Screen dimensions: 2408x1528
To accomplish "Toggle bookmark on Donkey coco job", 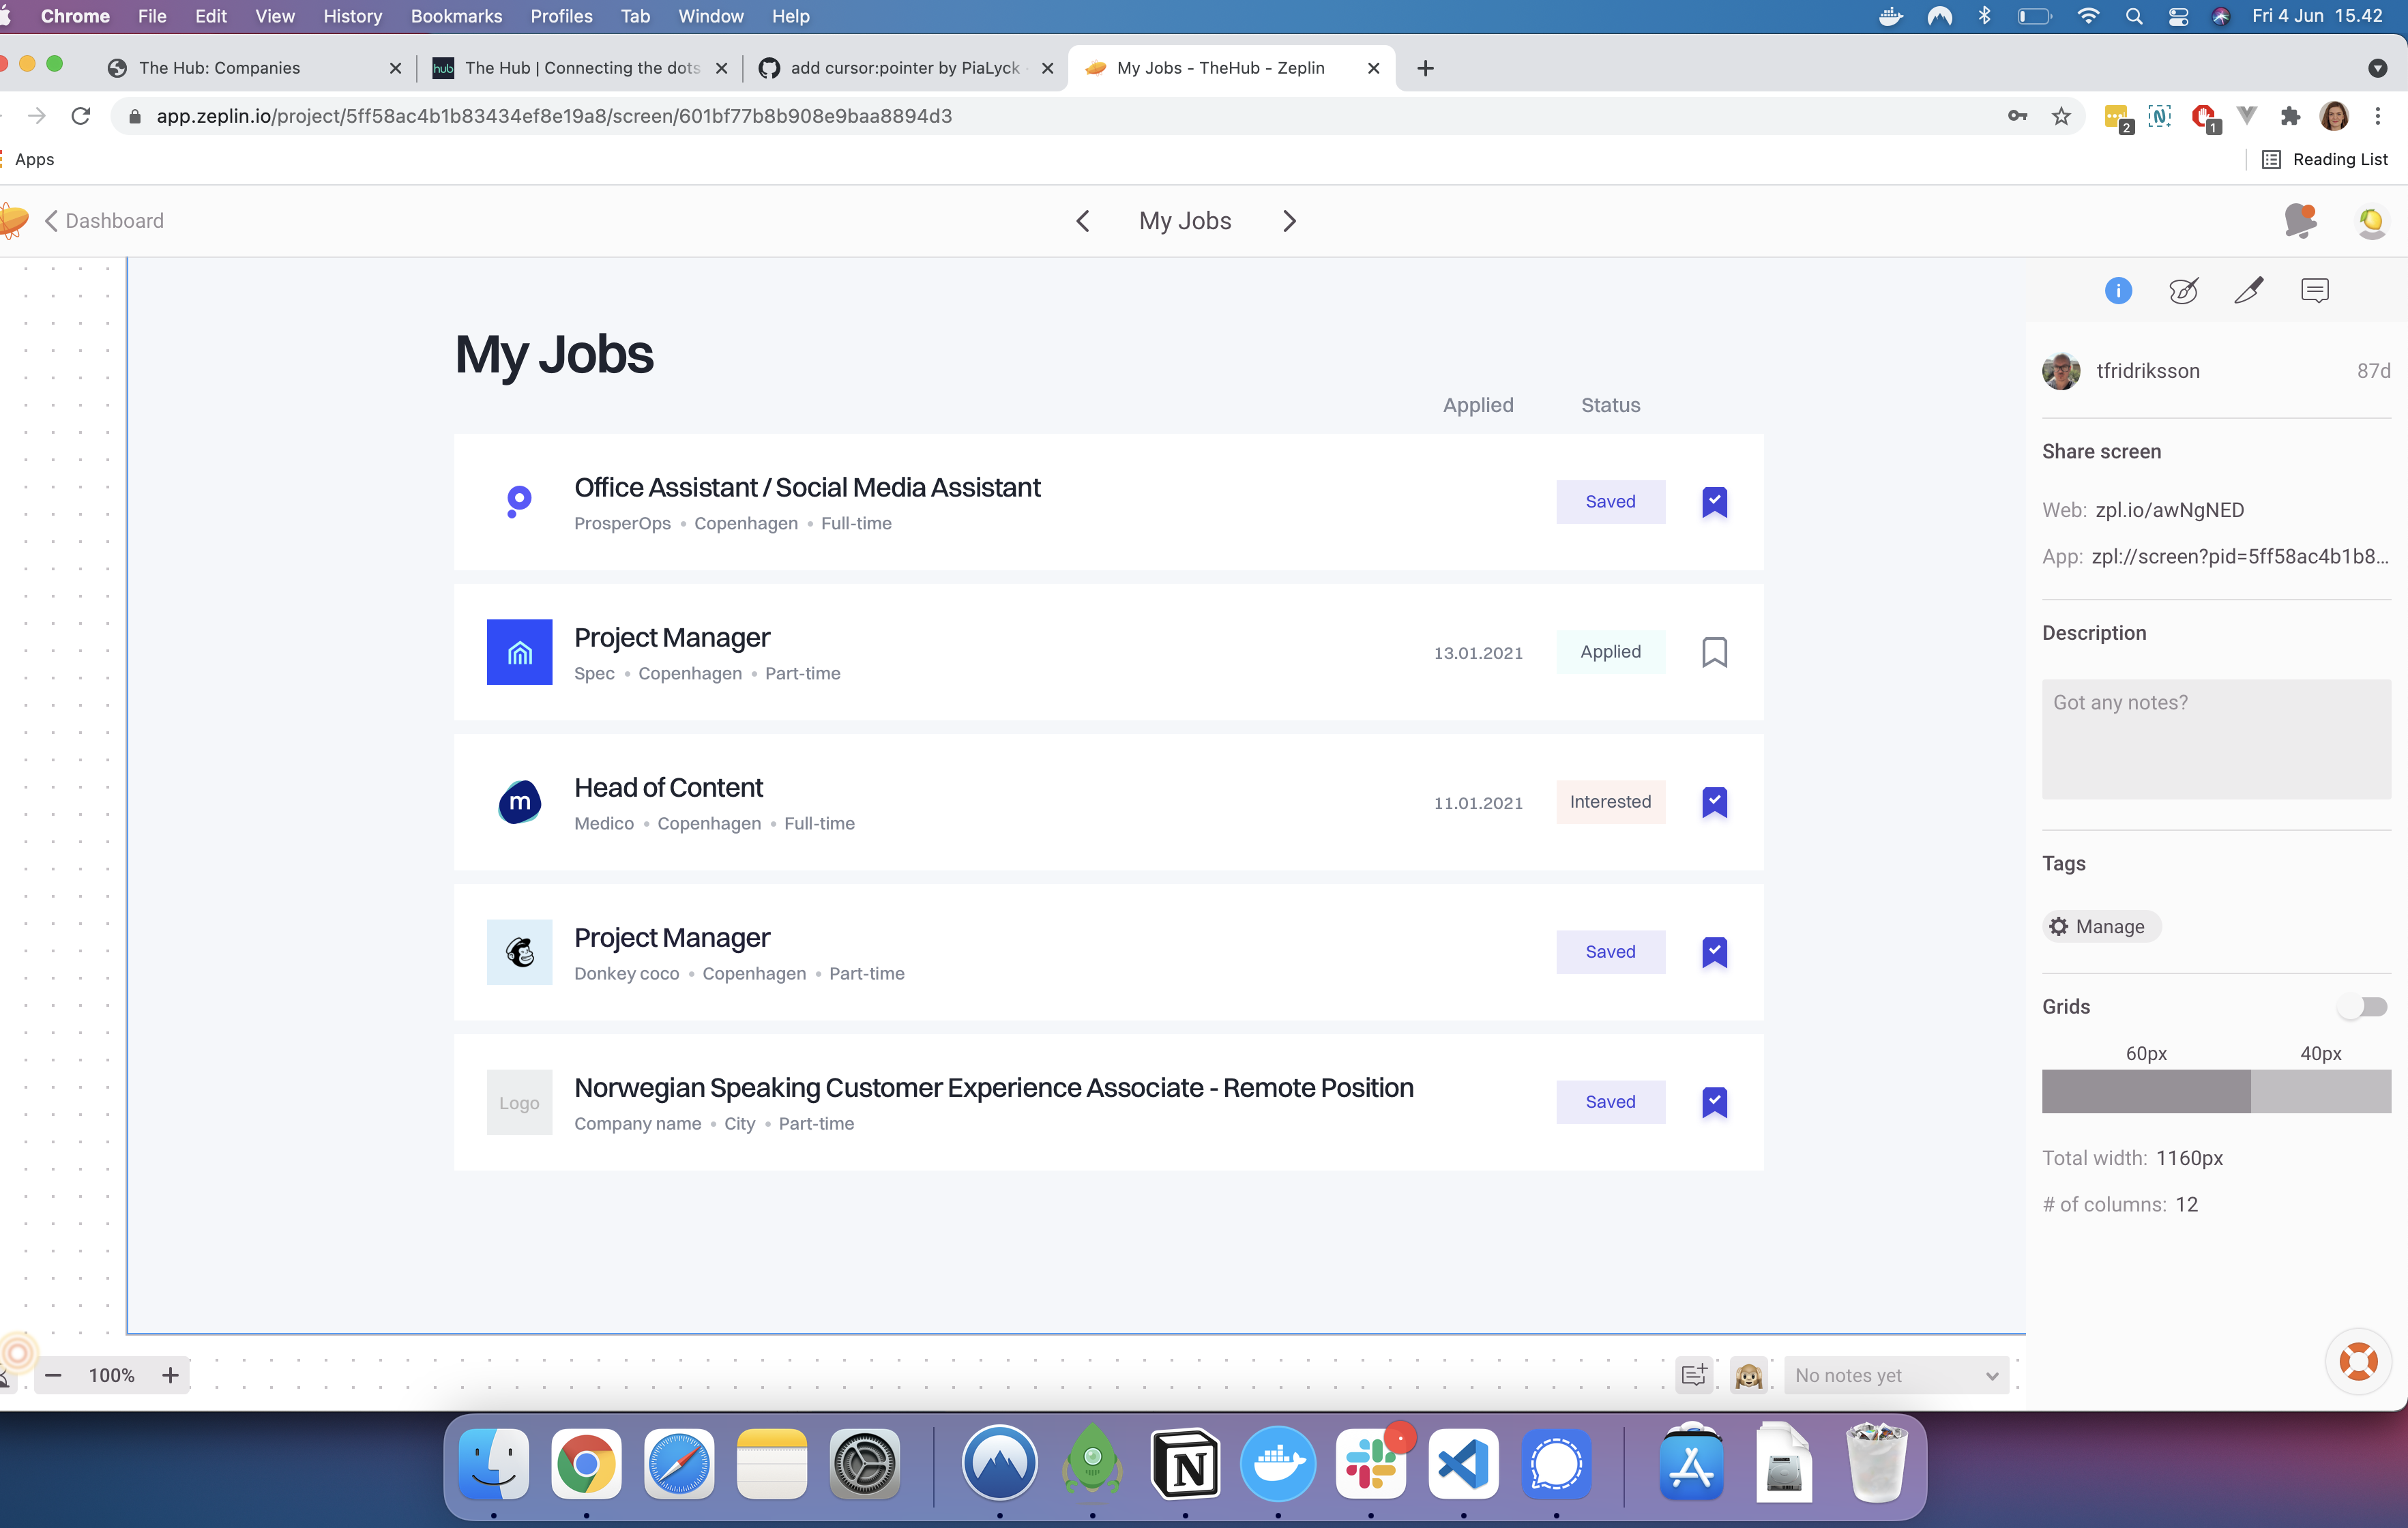I will (1714, 952).
